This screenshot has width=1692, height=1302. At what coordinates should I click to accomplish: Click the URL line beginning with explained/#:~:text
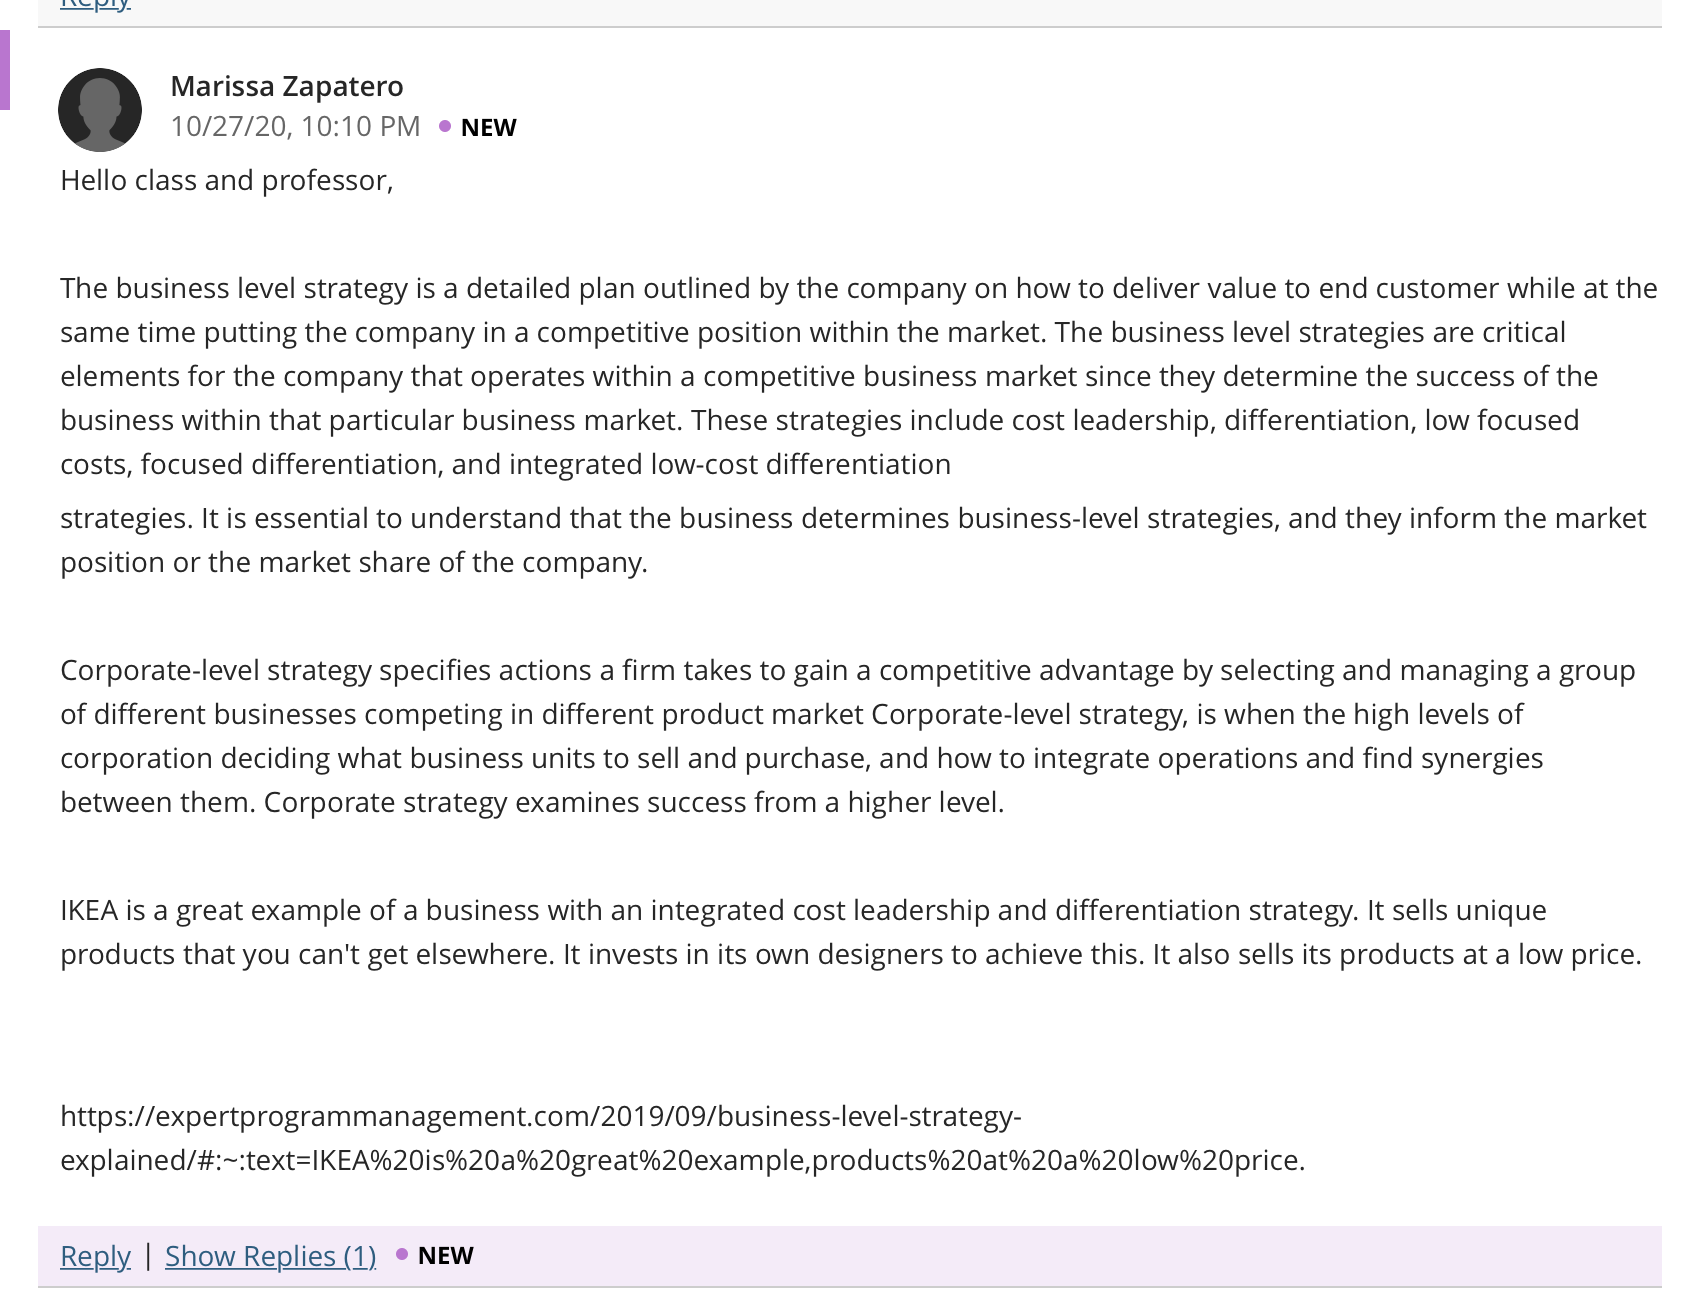(683, 1160)
